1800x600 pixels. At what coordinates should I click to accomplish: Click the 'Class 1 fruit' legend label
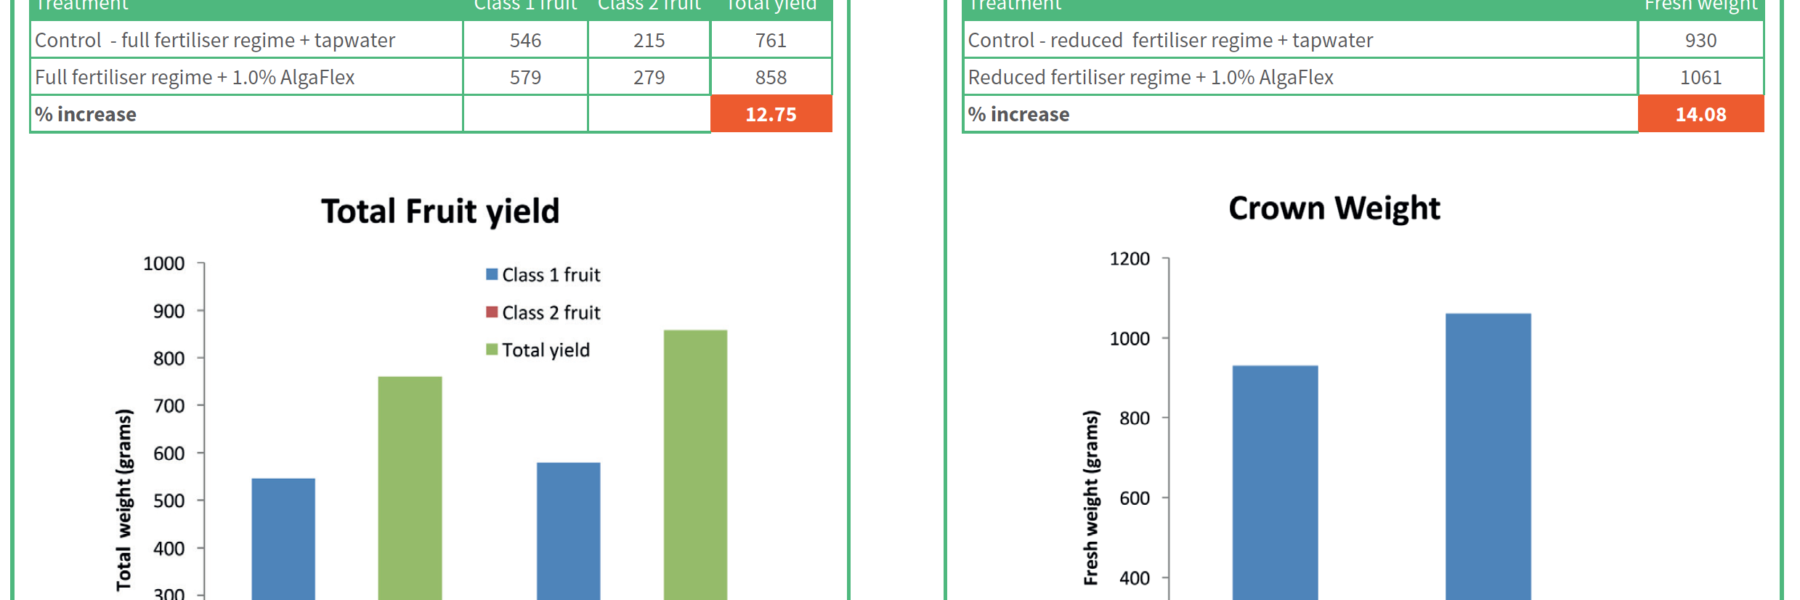click(x=551, y=275)
